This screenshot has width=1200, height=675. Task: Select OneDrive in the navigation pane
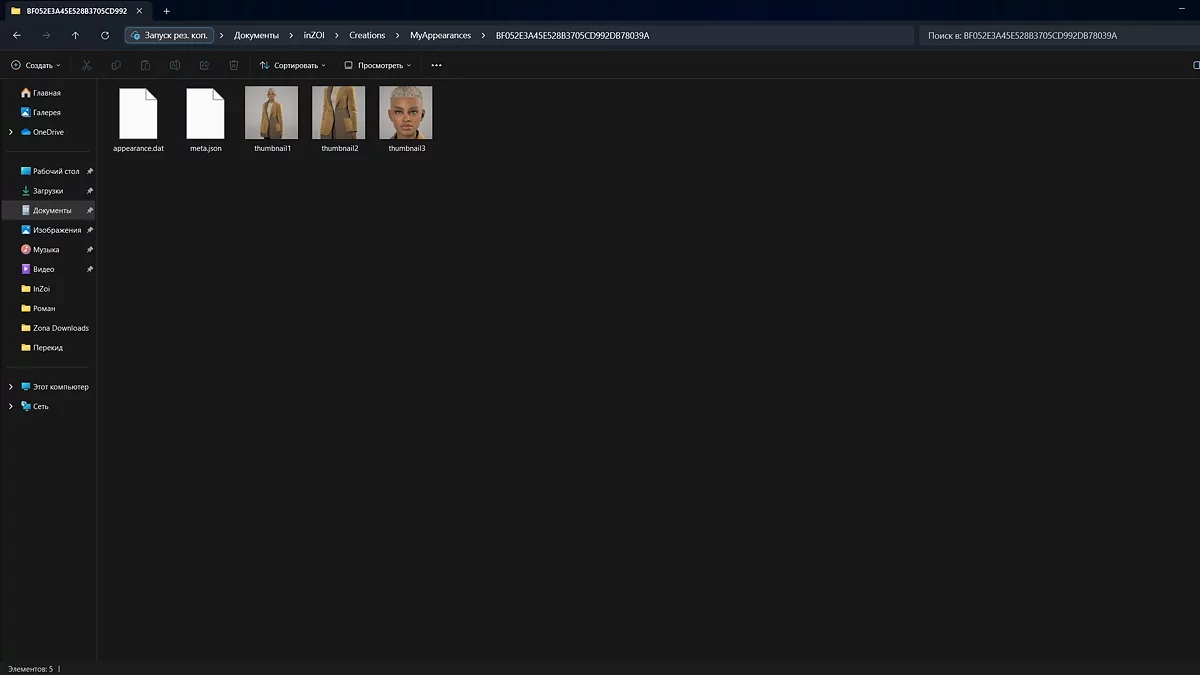coord(48,132)
